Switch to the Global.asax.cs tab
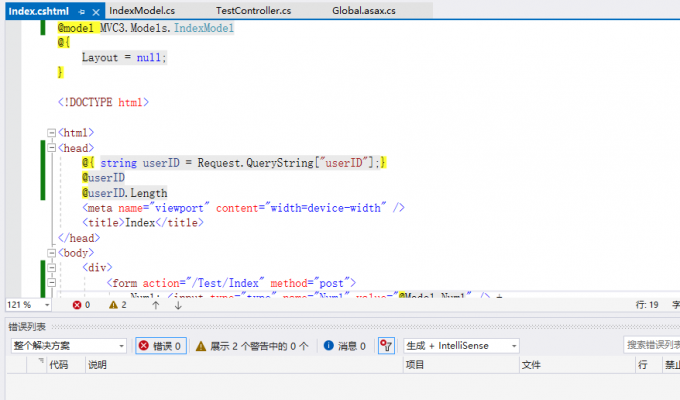 pyautogui.click(x=364, y=11)
